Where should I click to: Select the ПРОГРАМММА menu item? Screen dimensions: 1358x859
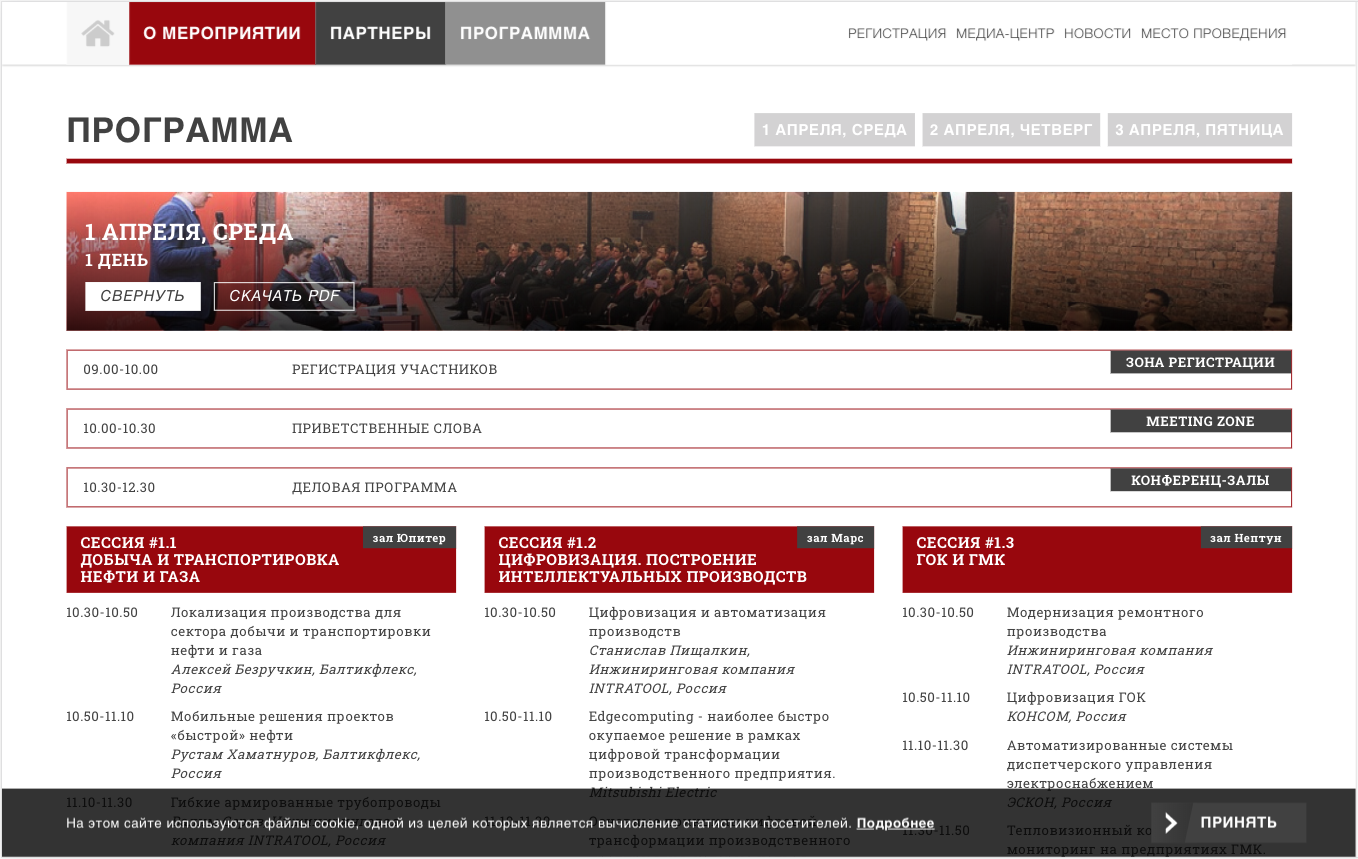coord(525,33)
